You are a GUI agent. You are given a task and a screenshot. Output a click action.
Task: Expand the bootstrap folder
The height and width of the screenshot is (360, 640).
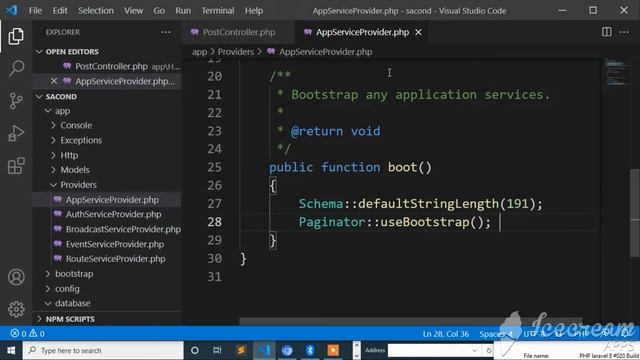pyautogui.click(x=48, y=274)
